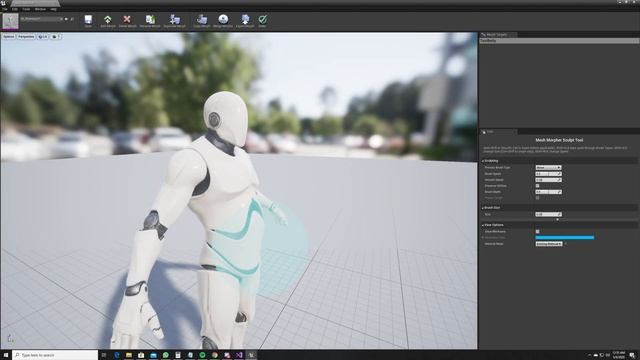Click the Unreal Engine taskbar icon
The image size is (640, 360).
point(251,355)
